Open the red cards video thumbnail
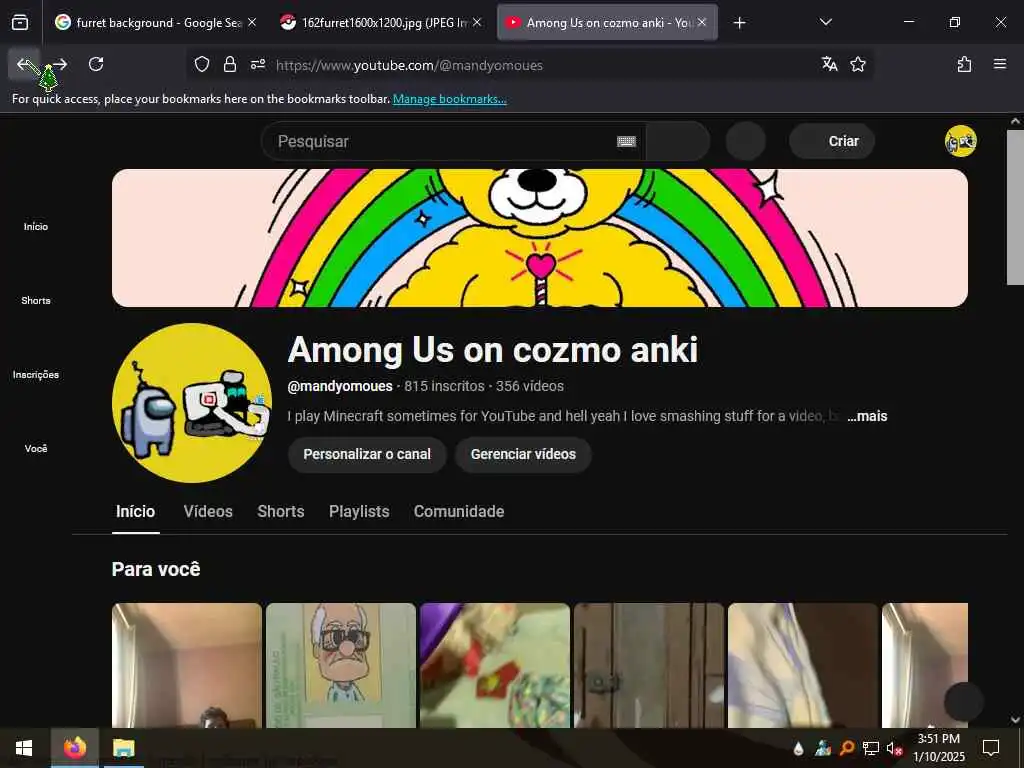 tap(495, 665)
